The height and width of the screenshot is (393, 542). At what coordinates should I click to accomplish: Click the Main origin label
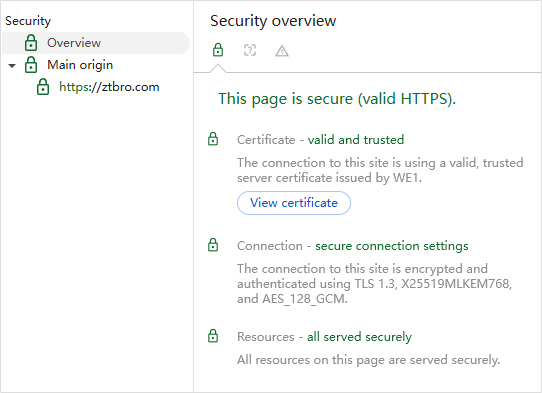click(80, 65)
